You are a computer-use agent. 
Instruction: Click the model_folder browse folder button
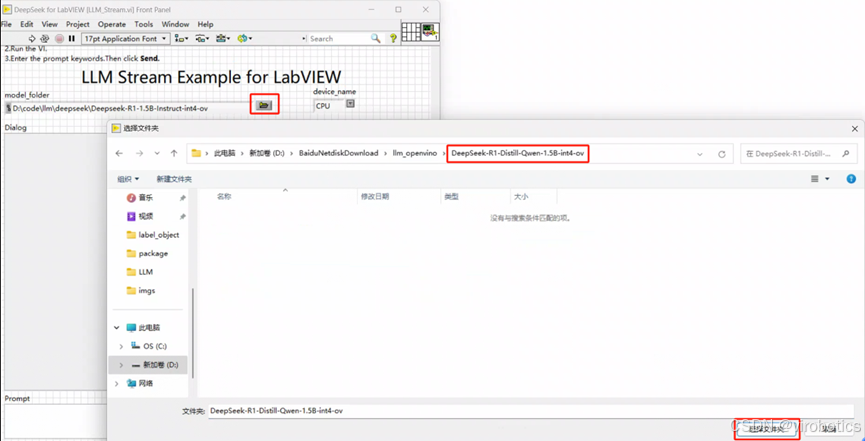coord(264,105)
